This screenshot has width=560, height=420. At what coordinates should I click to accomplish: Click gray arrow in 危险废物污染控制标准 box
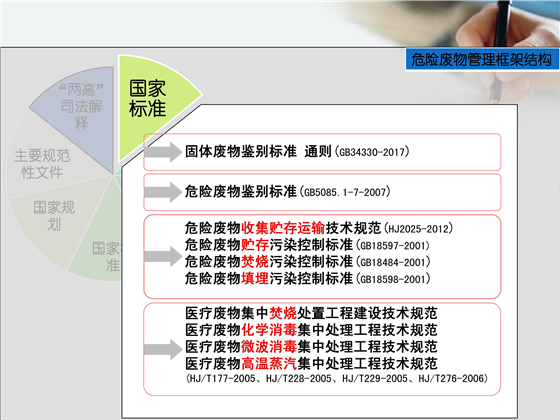tap(163, 256)
